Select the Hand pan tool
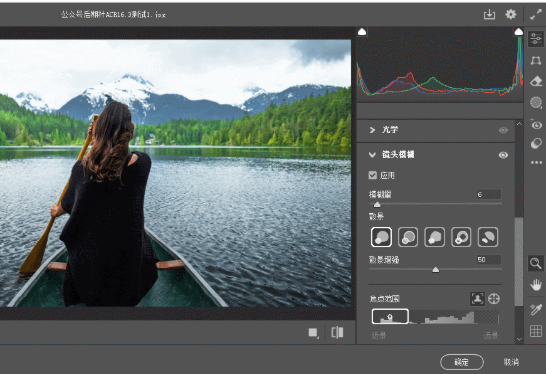 pos(536,285)
